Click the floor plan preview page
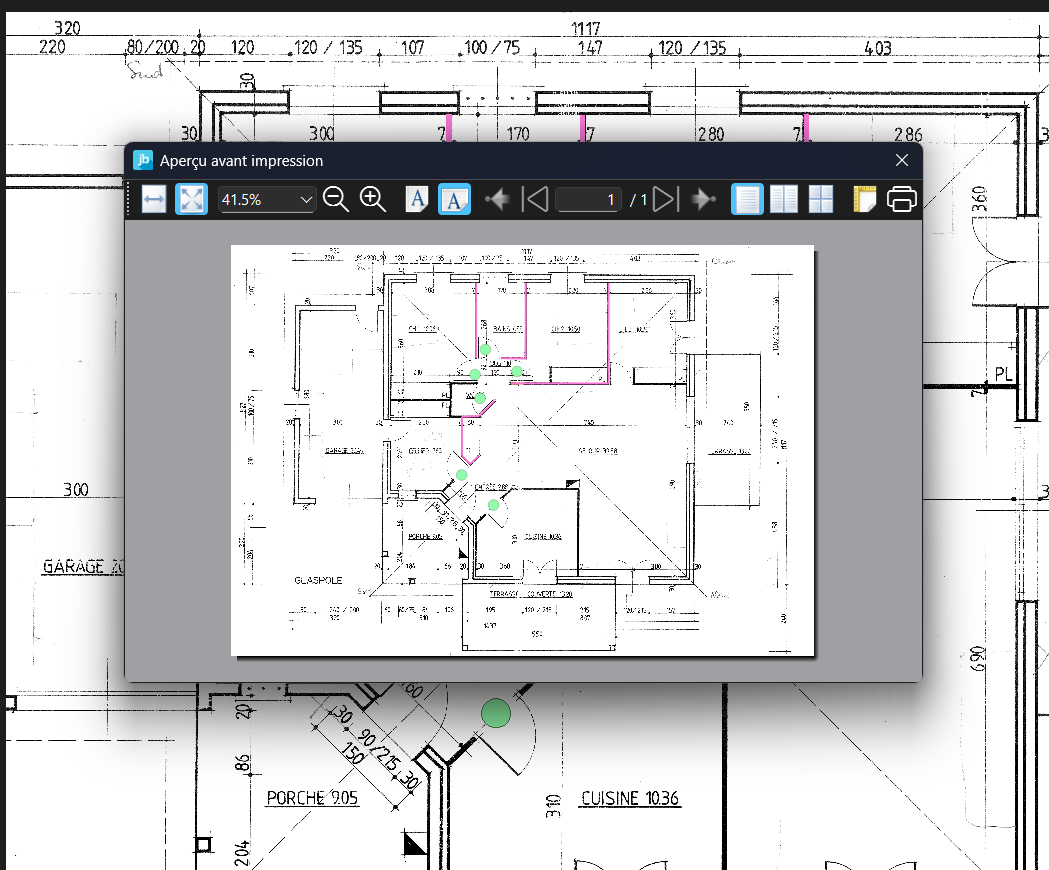1049x870 pixels. point(522,450)
